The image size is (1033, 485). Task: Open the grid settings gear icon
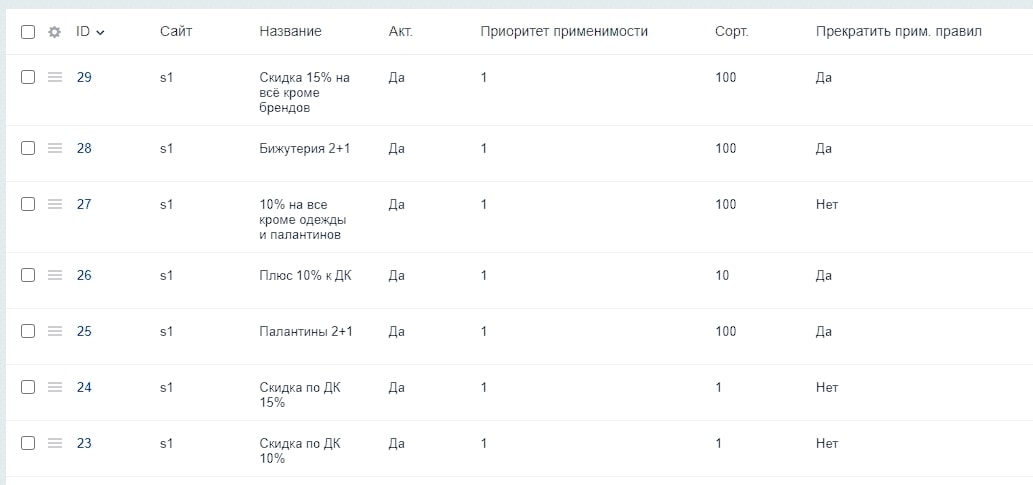tap(55, 32)
